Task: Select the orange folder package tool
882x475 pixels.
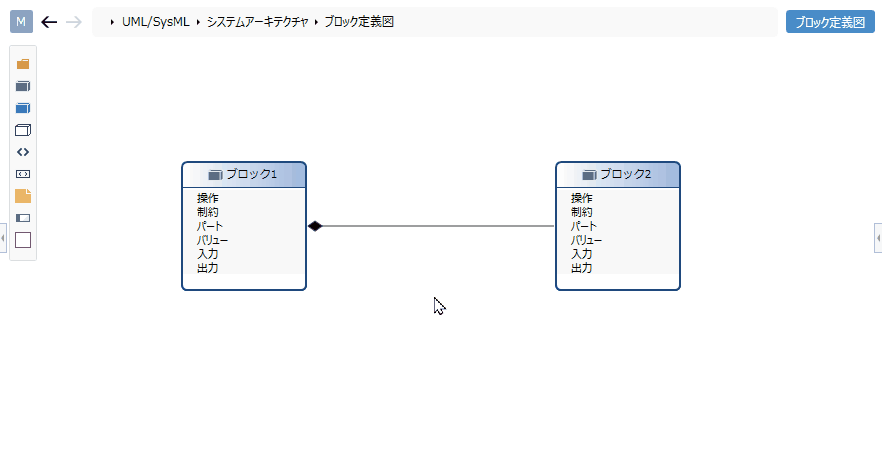Action: point(23,64)
